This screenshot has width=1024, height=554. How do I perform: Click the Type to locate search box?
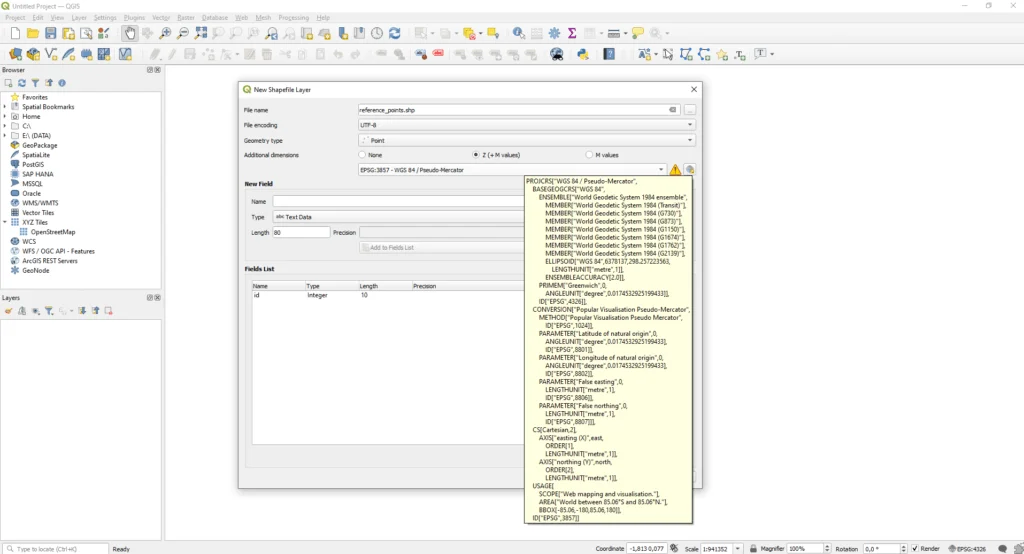coord(56,549)
